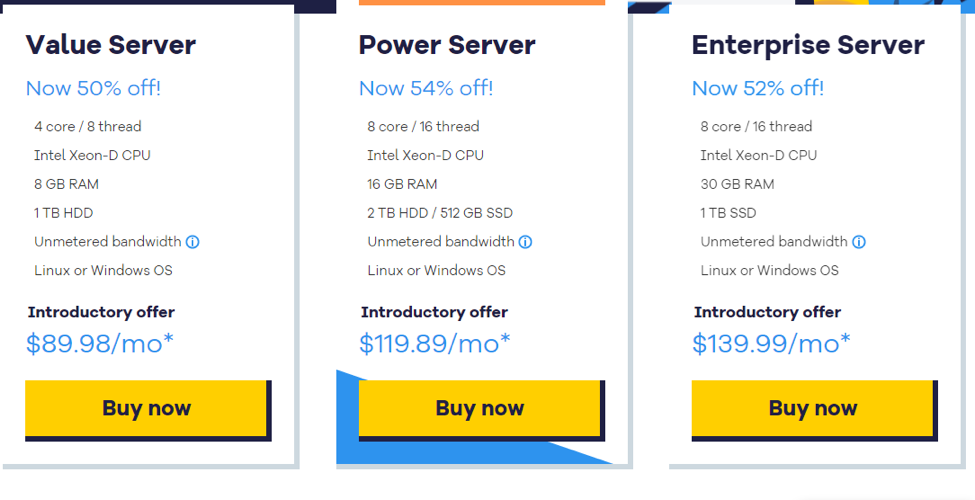This screenshot has width=975, height=500.
Task: Click the 1 TB SSD storage line
Action: [x=728, y=213]
